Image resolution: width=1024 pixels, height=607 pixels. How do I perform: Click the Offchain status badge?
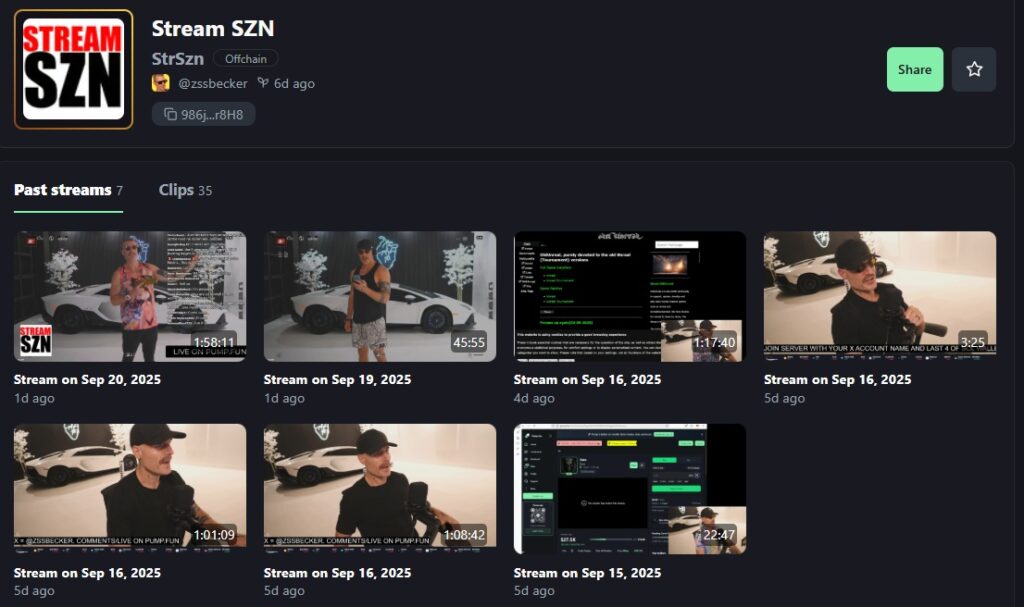coord(245,58)
